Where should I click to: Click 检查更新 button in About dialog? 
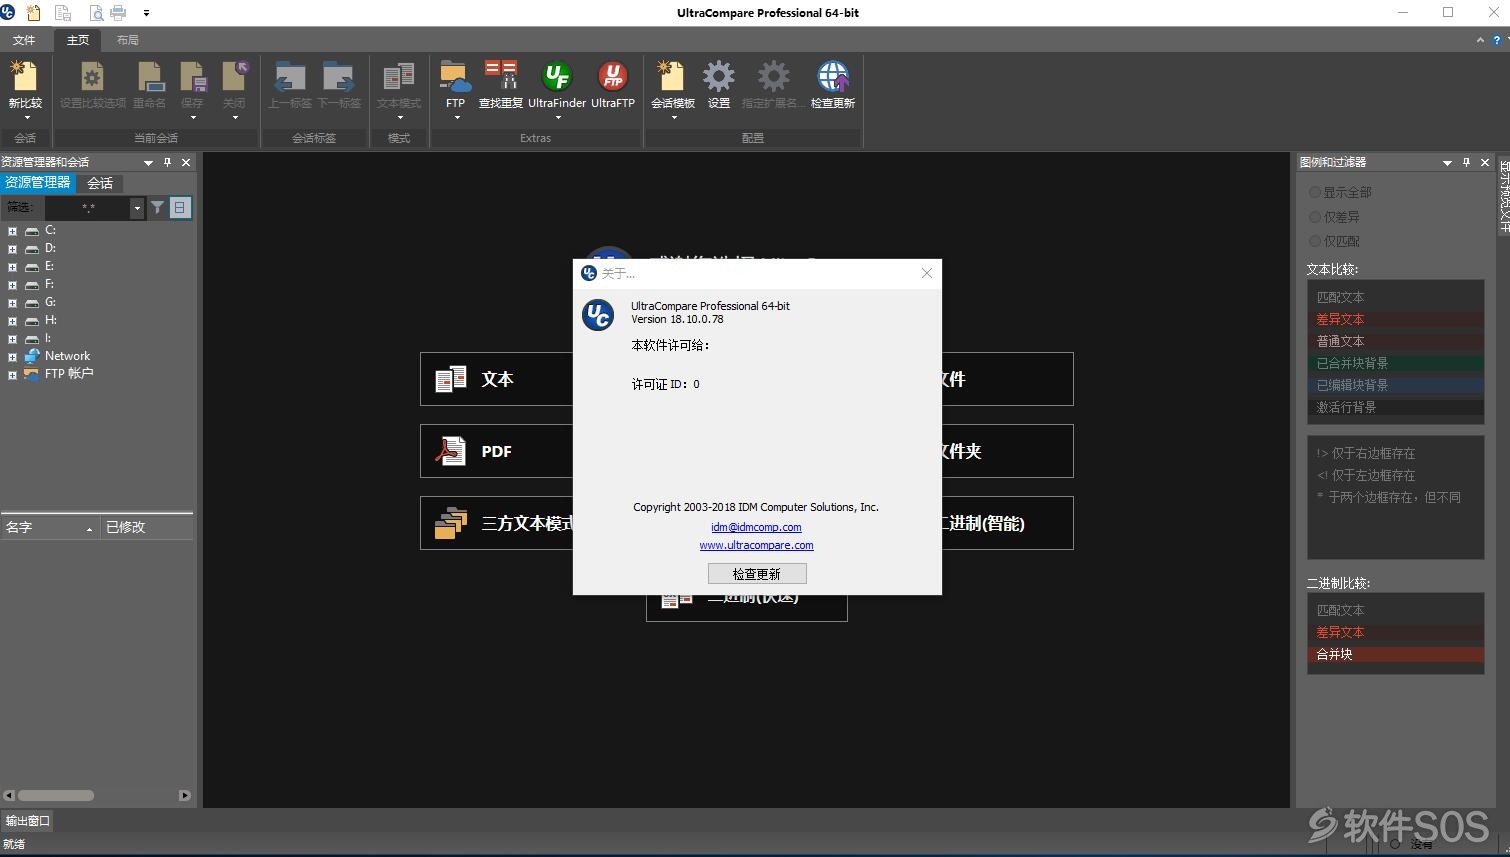pos(756,574)
